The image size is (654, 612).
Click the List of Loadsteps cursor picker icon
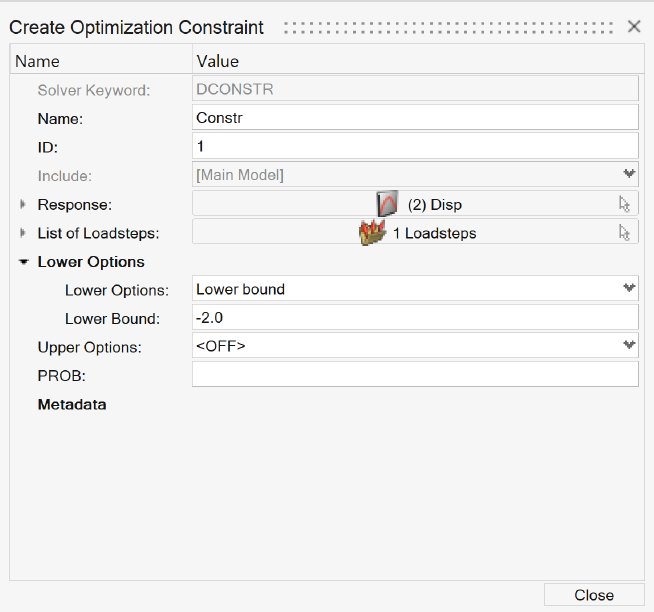click(625, 233)
